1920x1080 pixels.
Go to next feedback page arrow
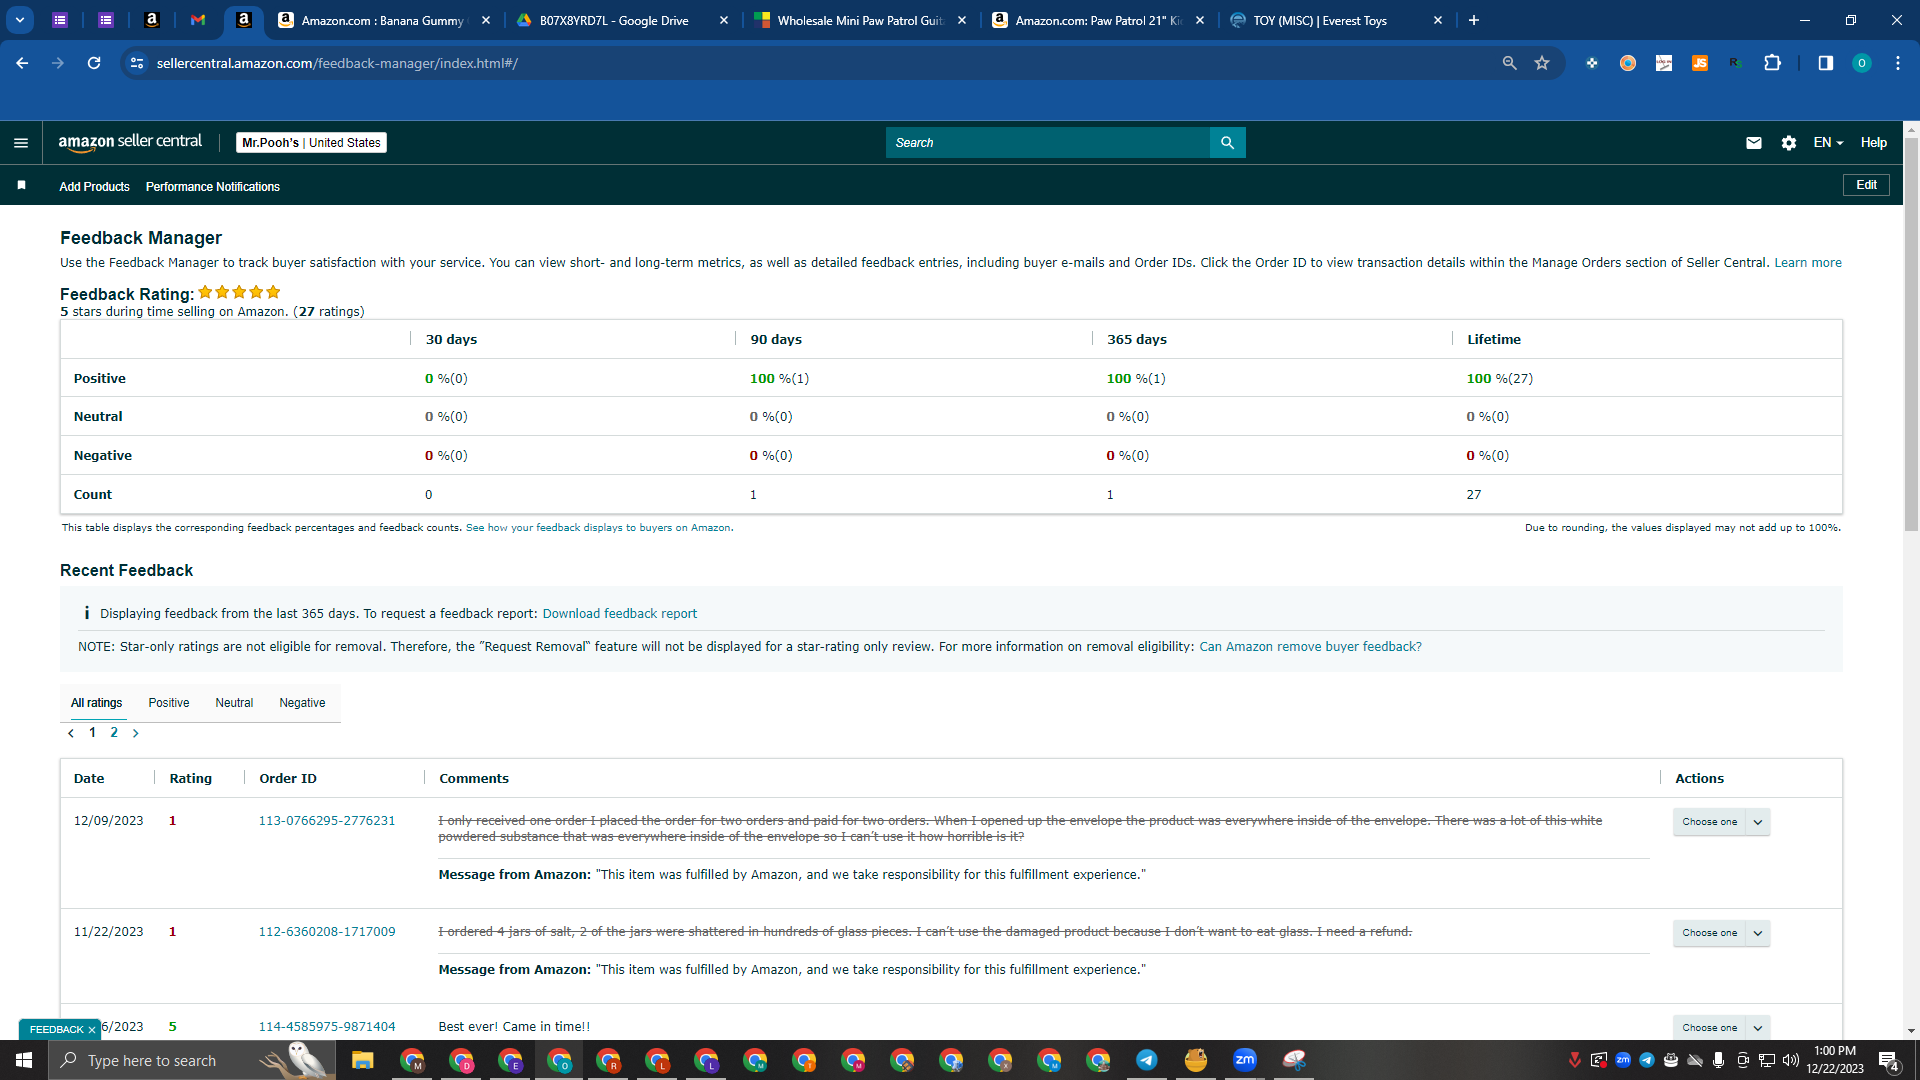pos(135,733)
